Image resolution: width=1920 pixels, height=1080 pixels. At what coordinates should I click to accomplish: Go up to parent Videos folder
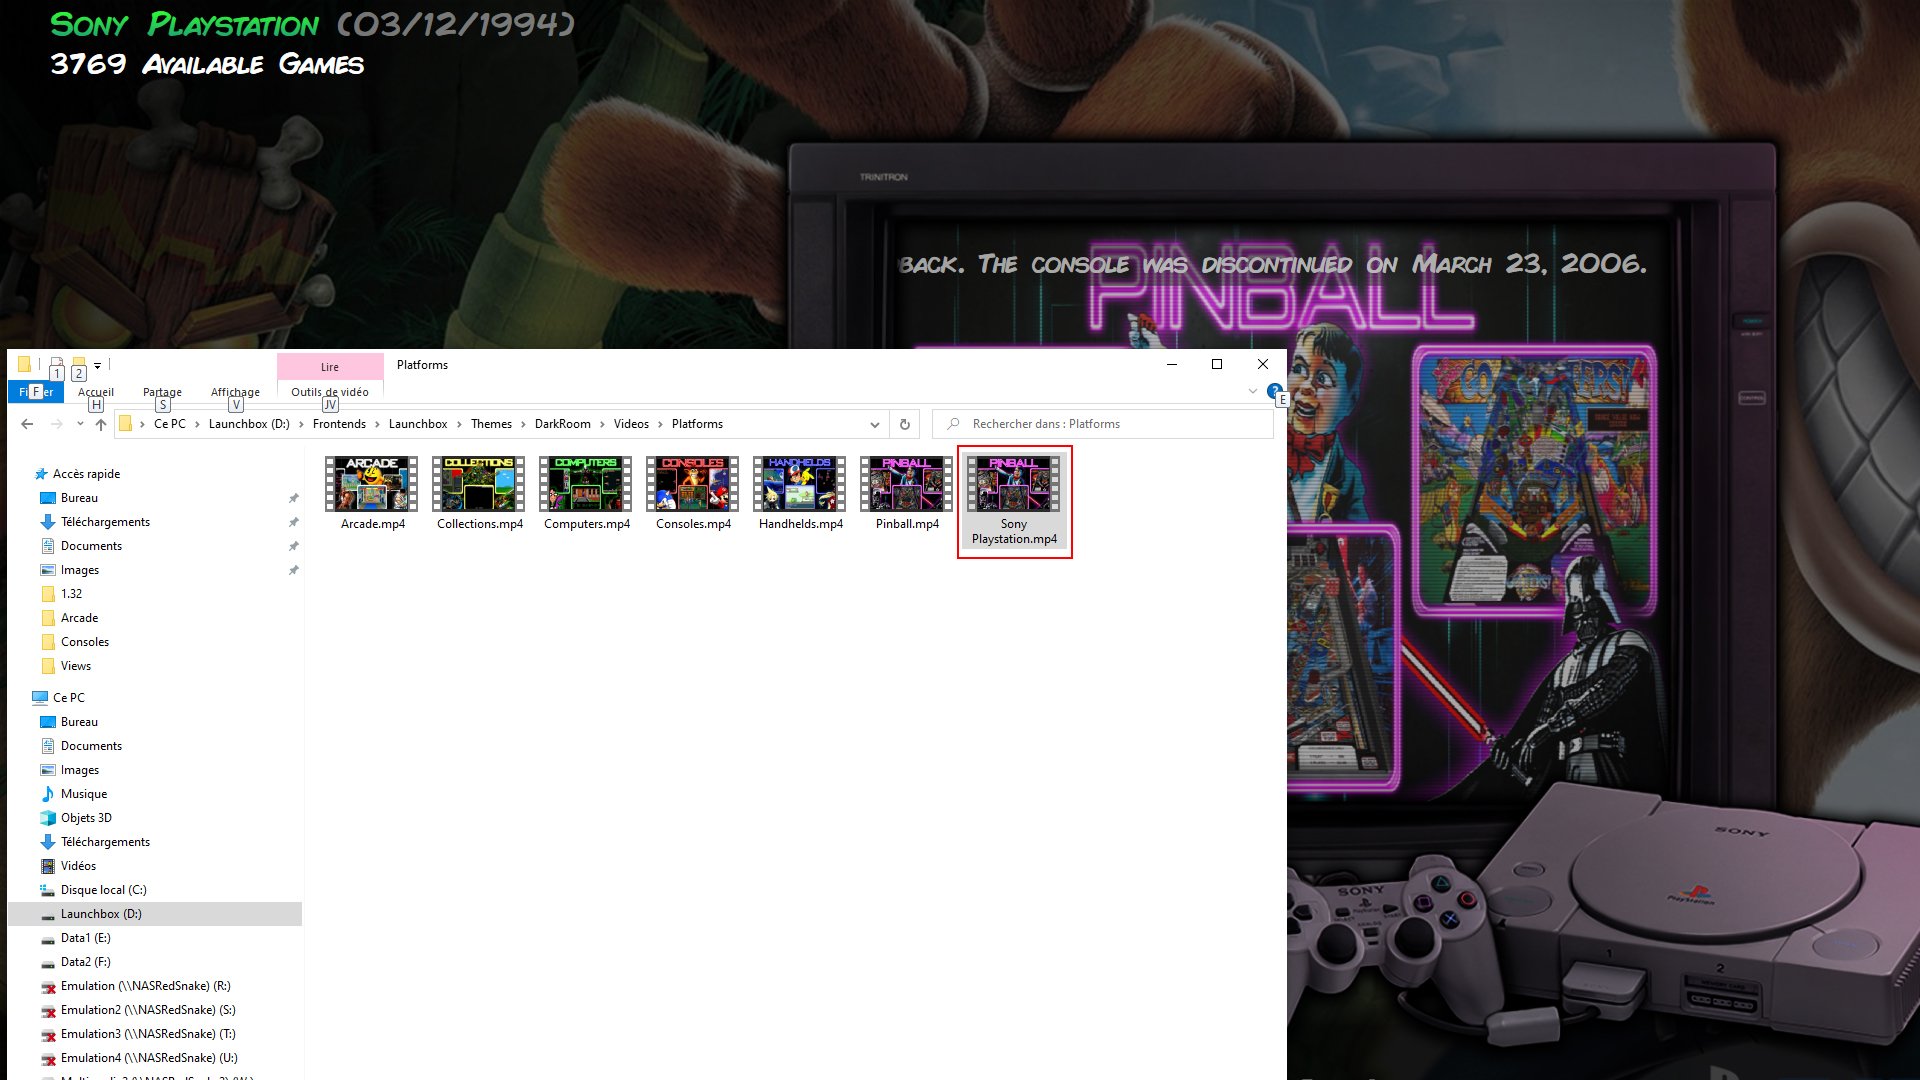coord(100,424)
